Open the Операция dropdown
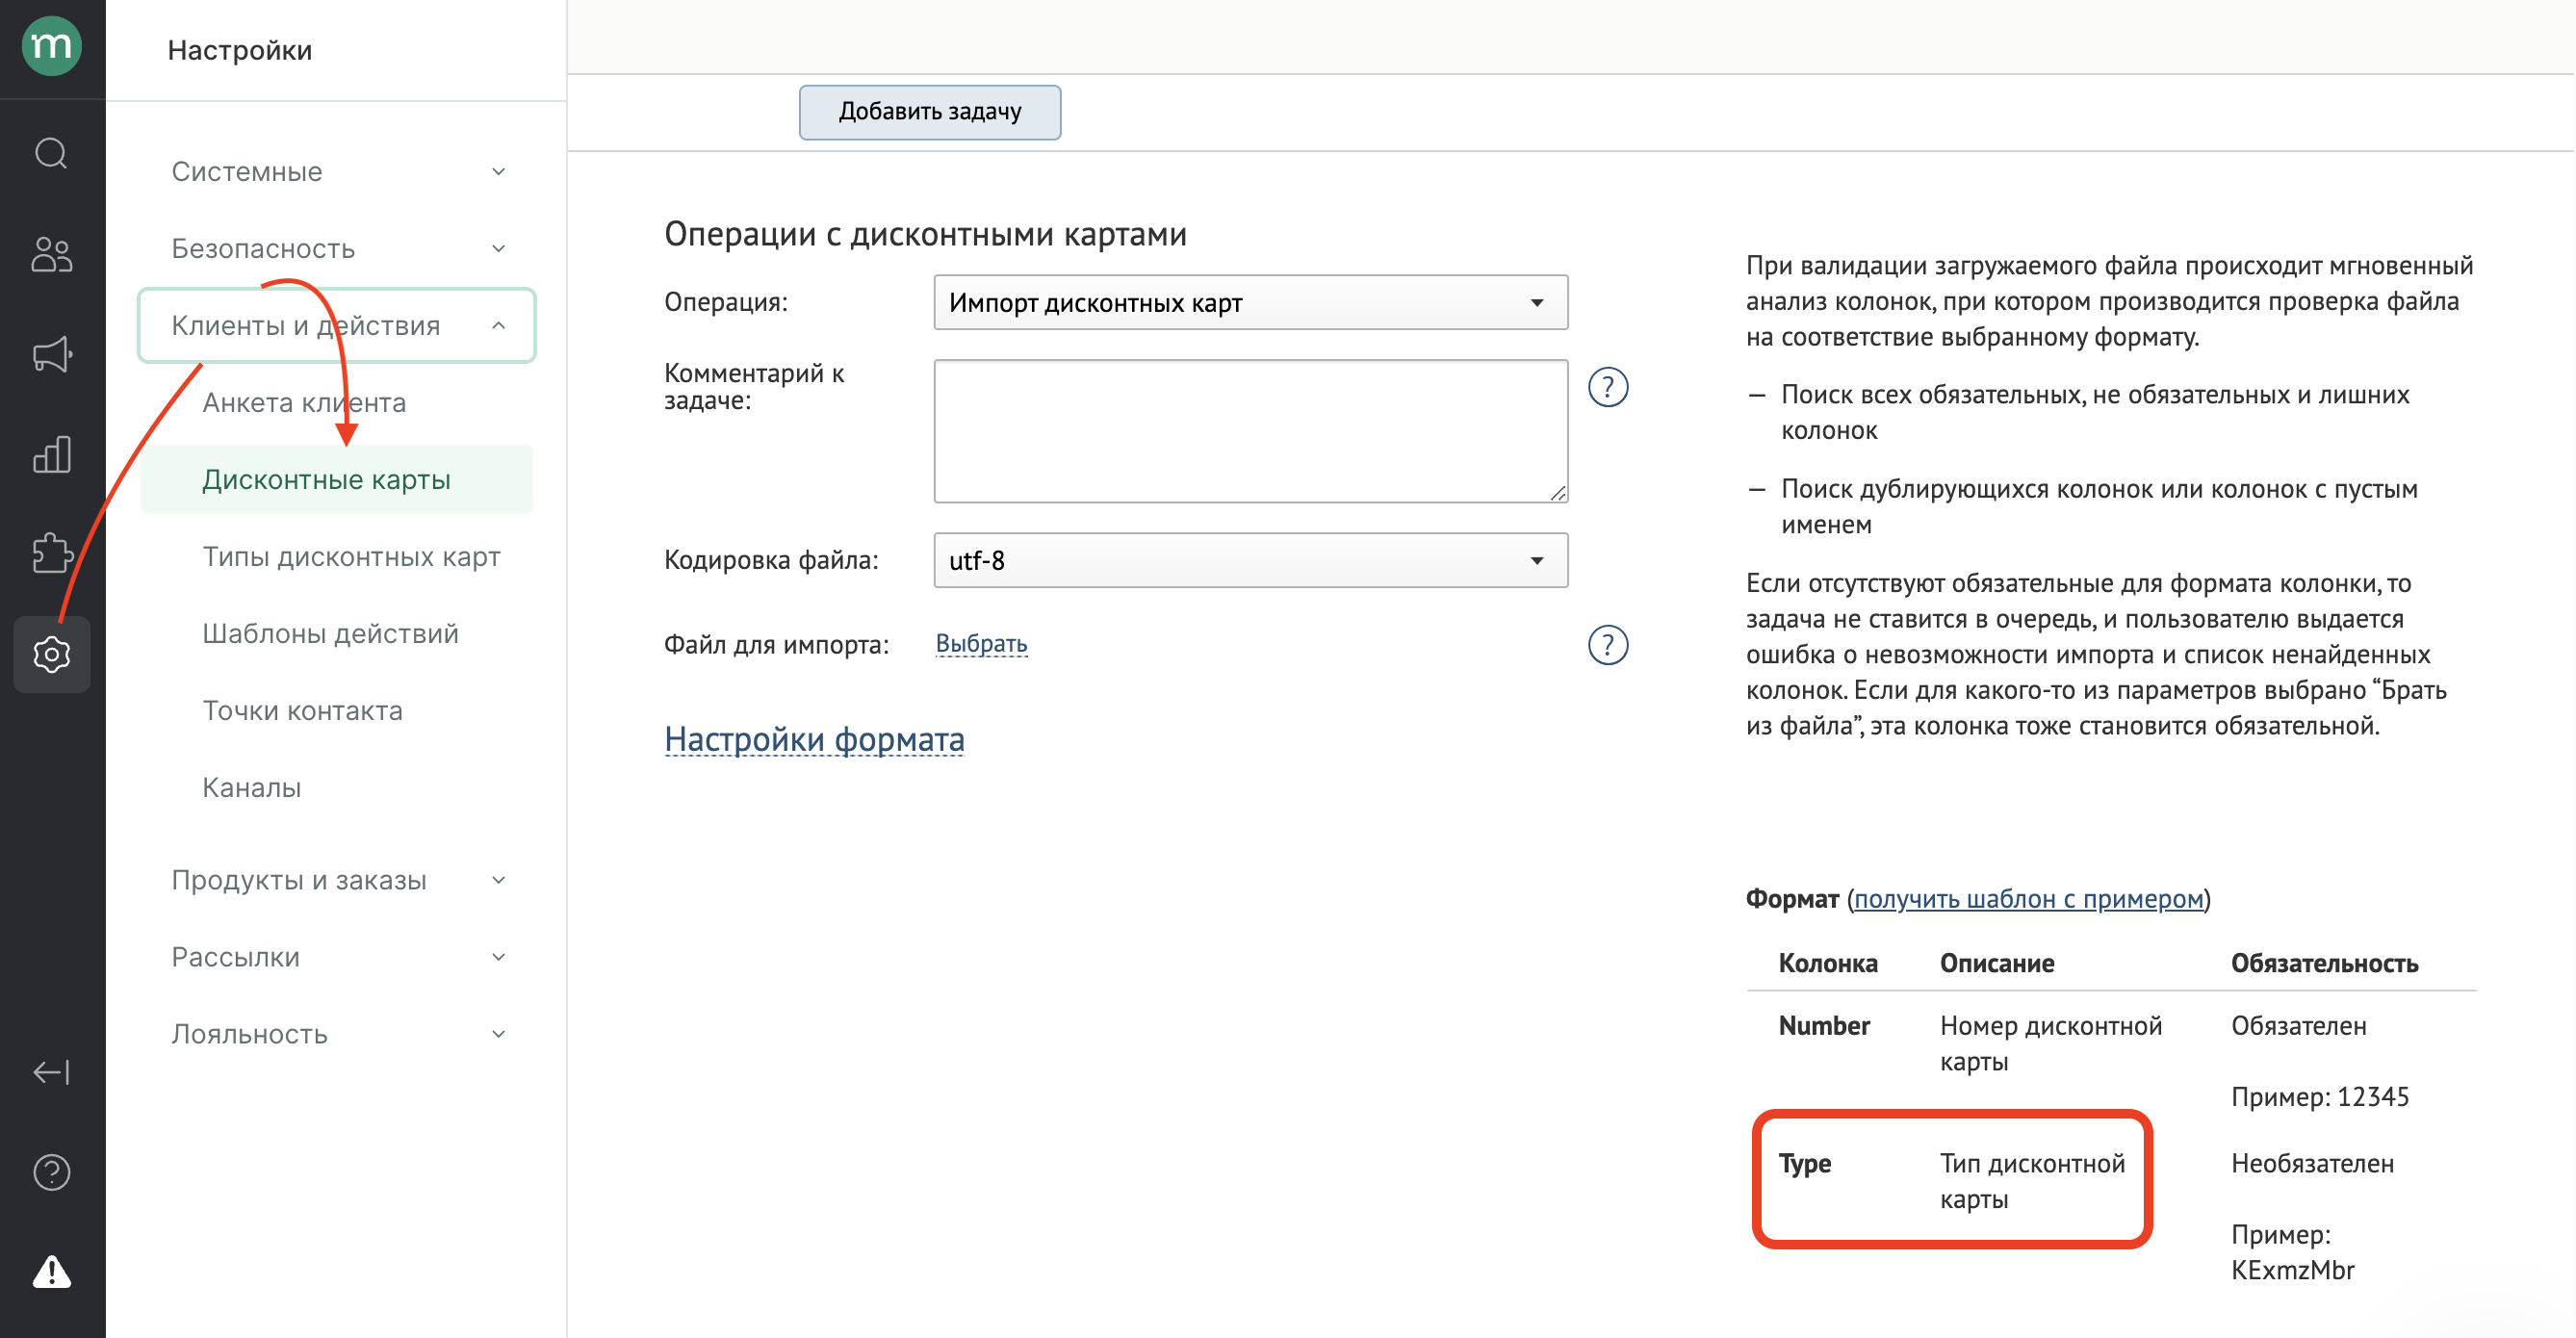The height and width of the screenshot is (1338, 2576). pyautogui.click(x=1250, y=302)
